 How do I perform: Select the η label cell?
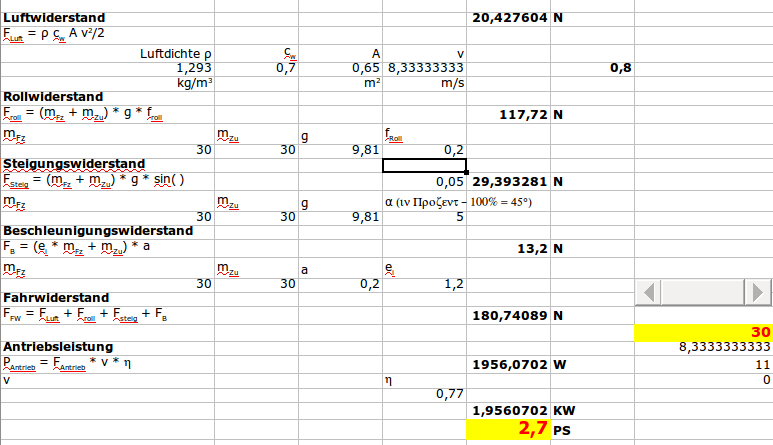(x=424, y=380)
